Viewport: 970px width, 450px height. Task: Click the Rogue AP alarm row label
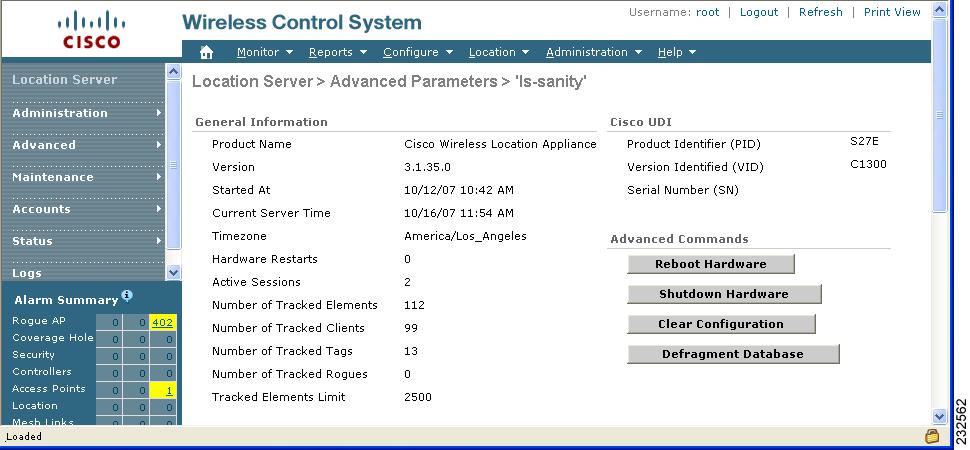point(38,321)
